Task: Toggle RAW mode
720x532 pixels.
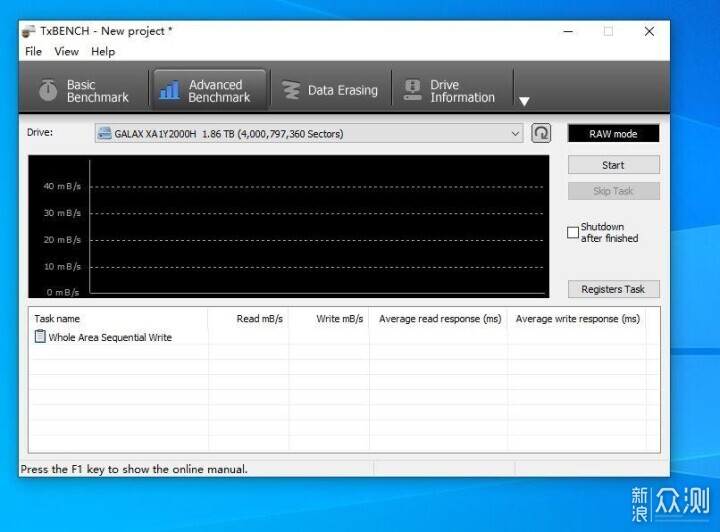Action: (x=613, y=134)
